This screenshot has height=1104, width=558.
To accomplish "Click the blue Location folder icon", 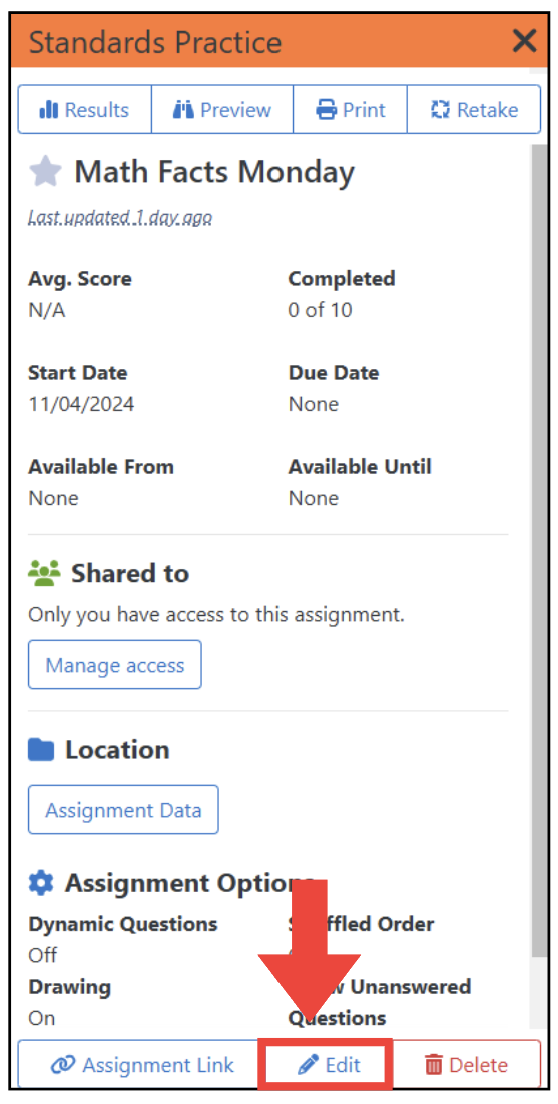I will coord(41,751).
